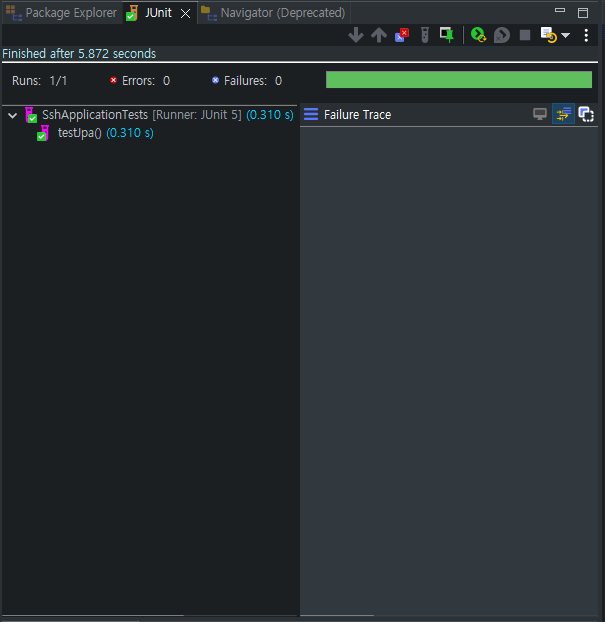The height and width of the screenshot is (622, 605).
Task: Toggle scroll lock in JUnit view
Action: (x=447, y=35)
